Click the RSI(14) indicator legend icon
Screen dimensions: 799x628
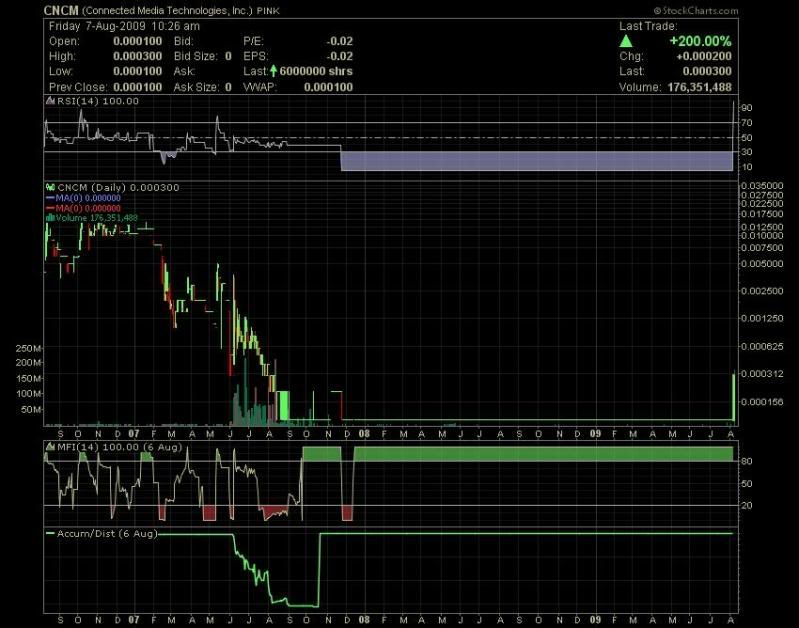(x=50, y=101)
